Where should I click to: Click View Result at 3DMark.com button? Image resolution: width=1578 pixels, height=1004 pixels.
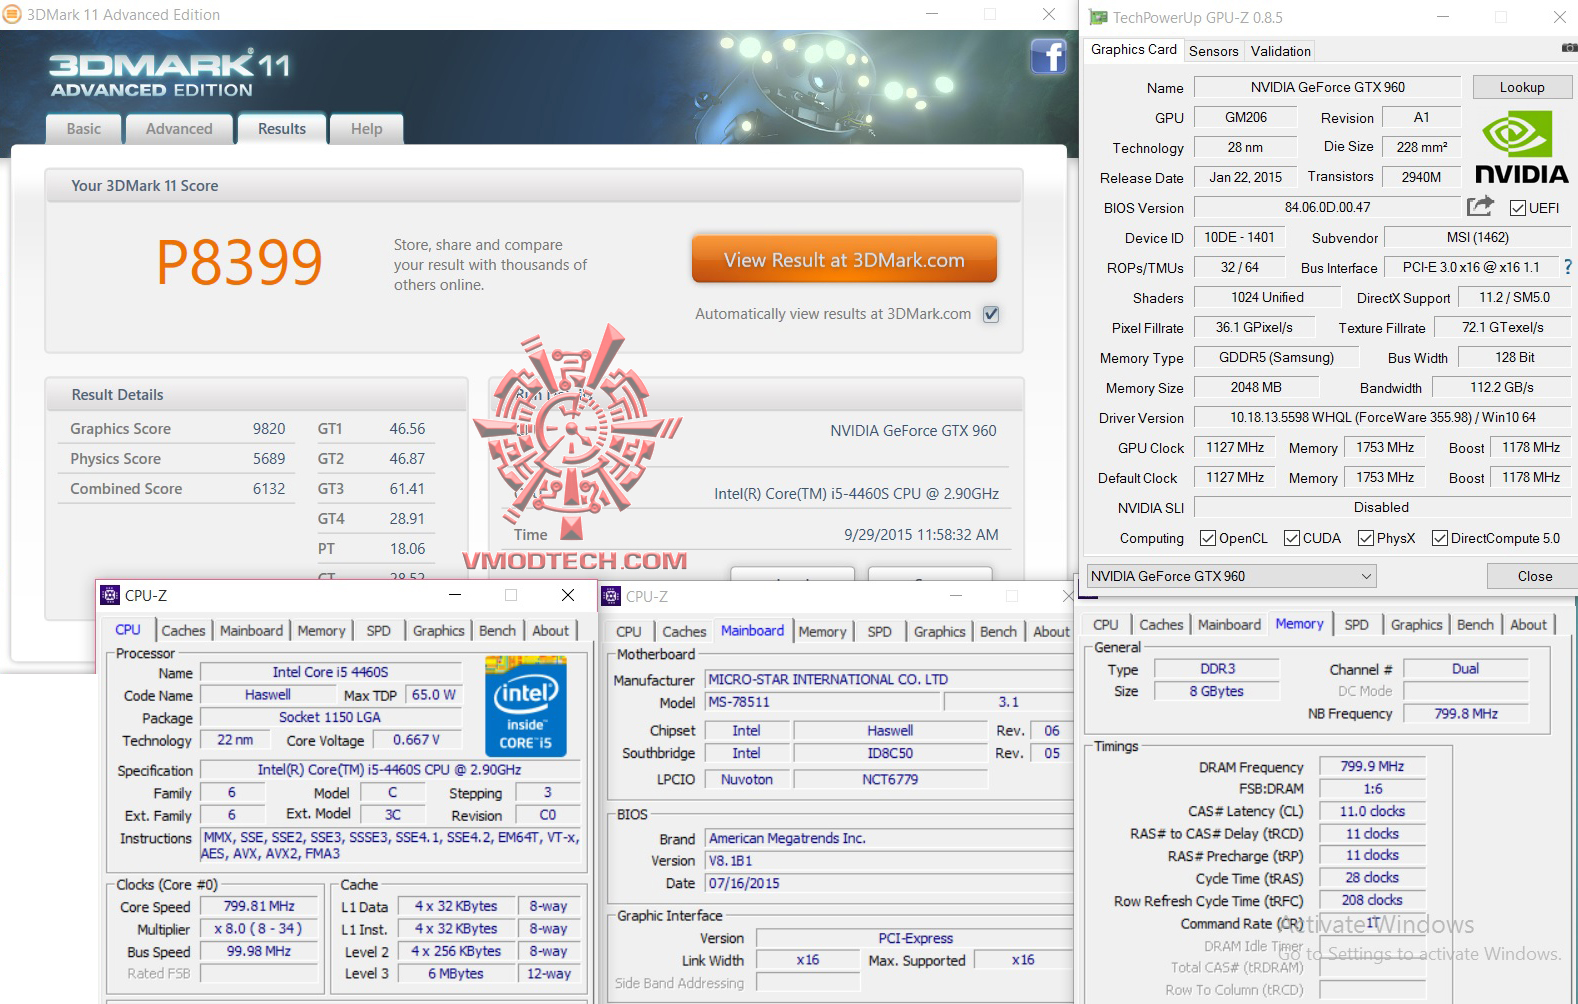(844, 260)
